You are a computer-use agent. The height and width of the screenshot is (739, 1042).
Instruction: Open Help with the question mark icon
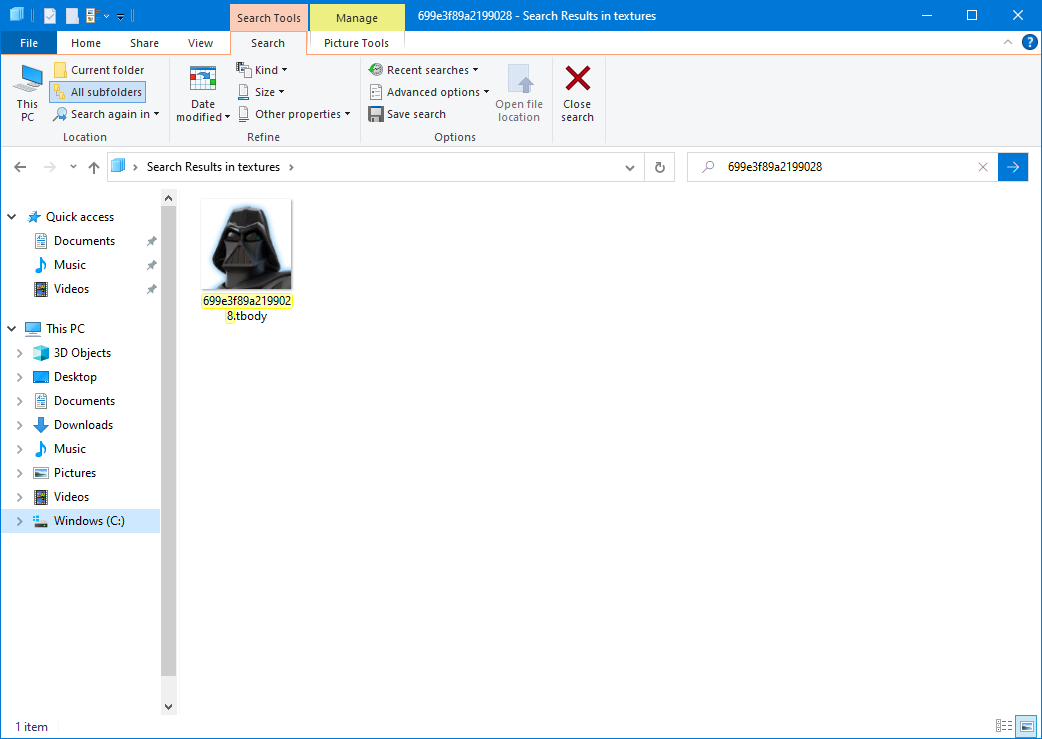coord(1029,43)
